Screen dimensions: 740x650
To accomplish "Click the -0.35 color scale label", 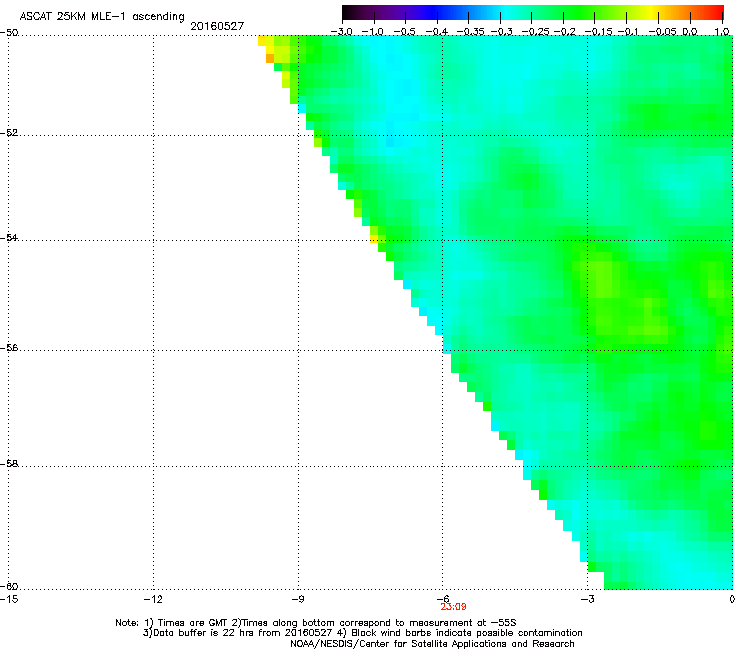I will click(x=470, y=31).
